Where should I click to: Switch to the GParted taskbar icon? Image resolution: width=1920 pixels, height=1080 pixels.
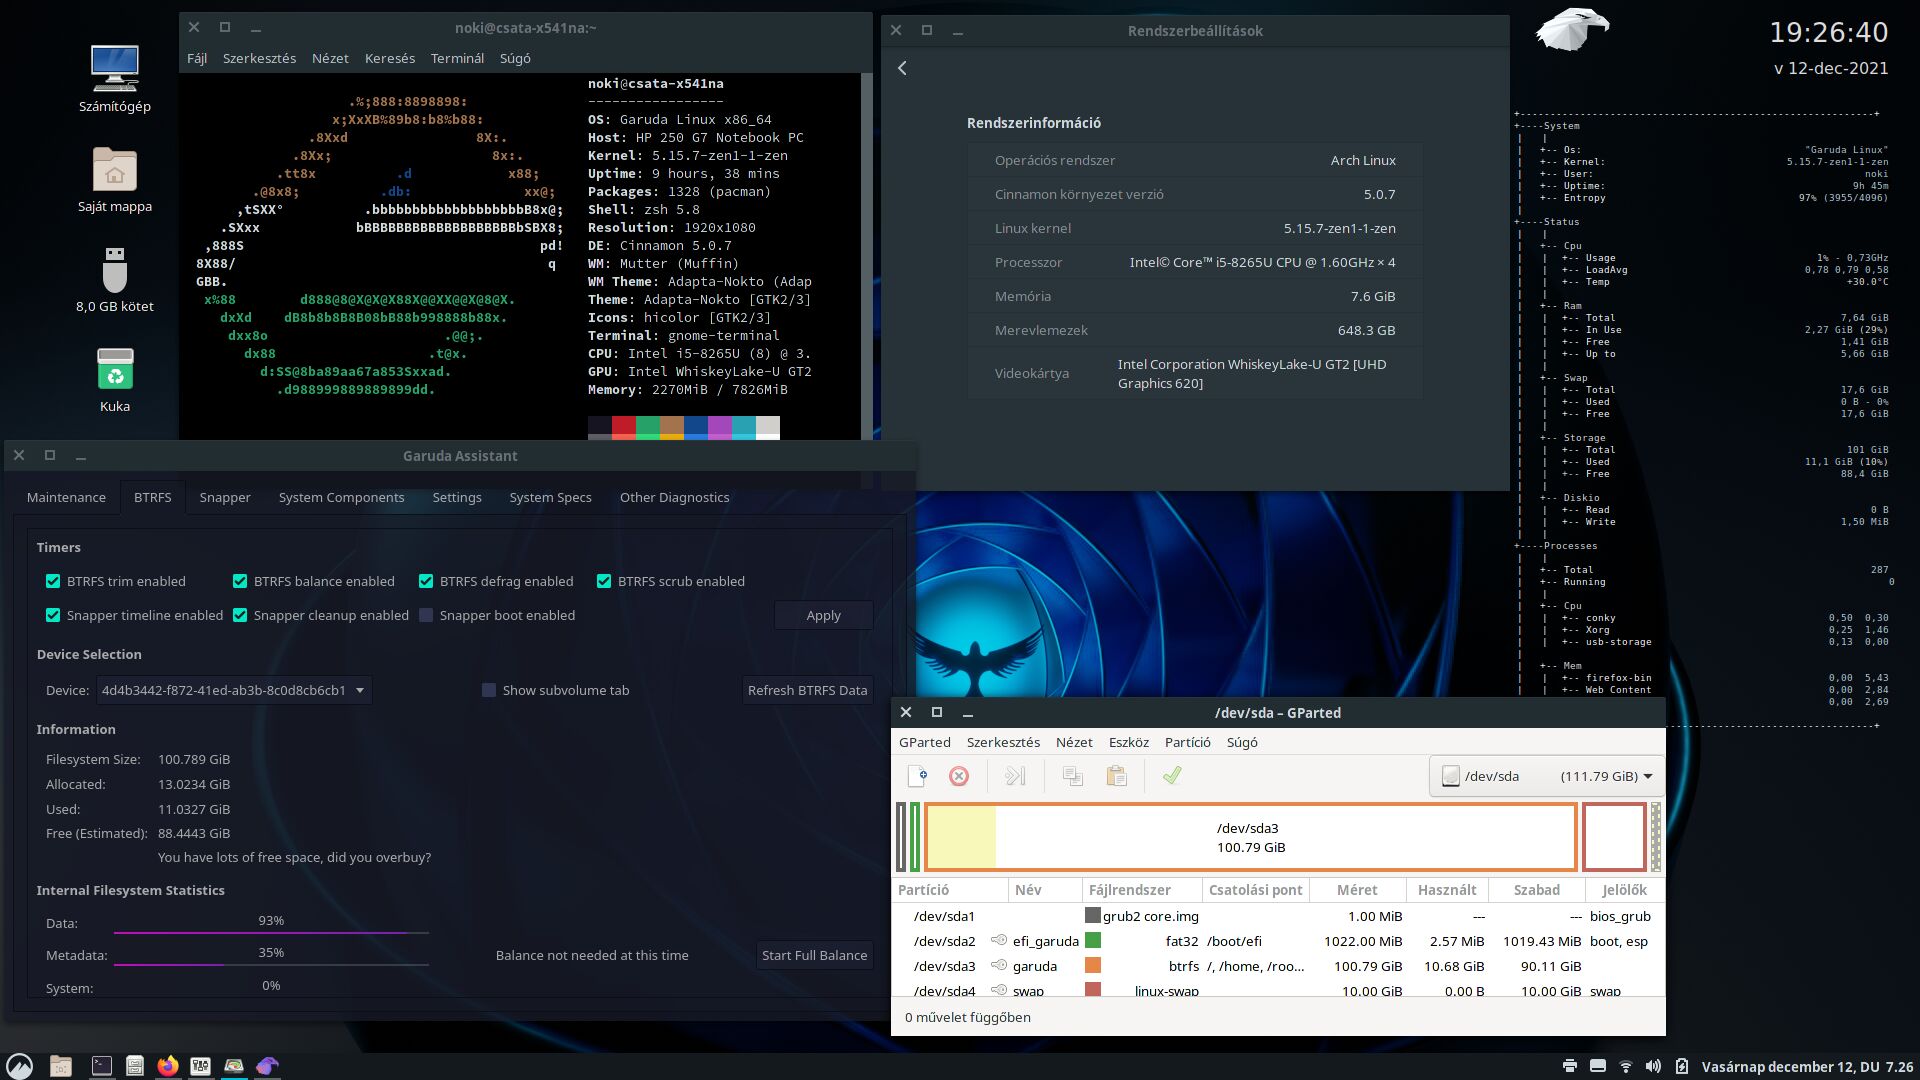[234, 1066]
